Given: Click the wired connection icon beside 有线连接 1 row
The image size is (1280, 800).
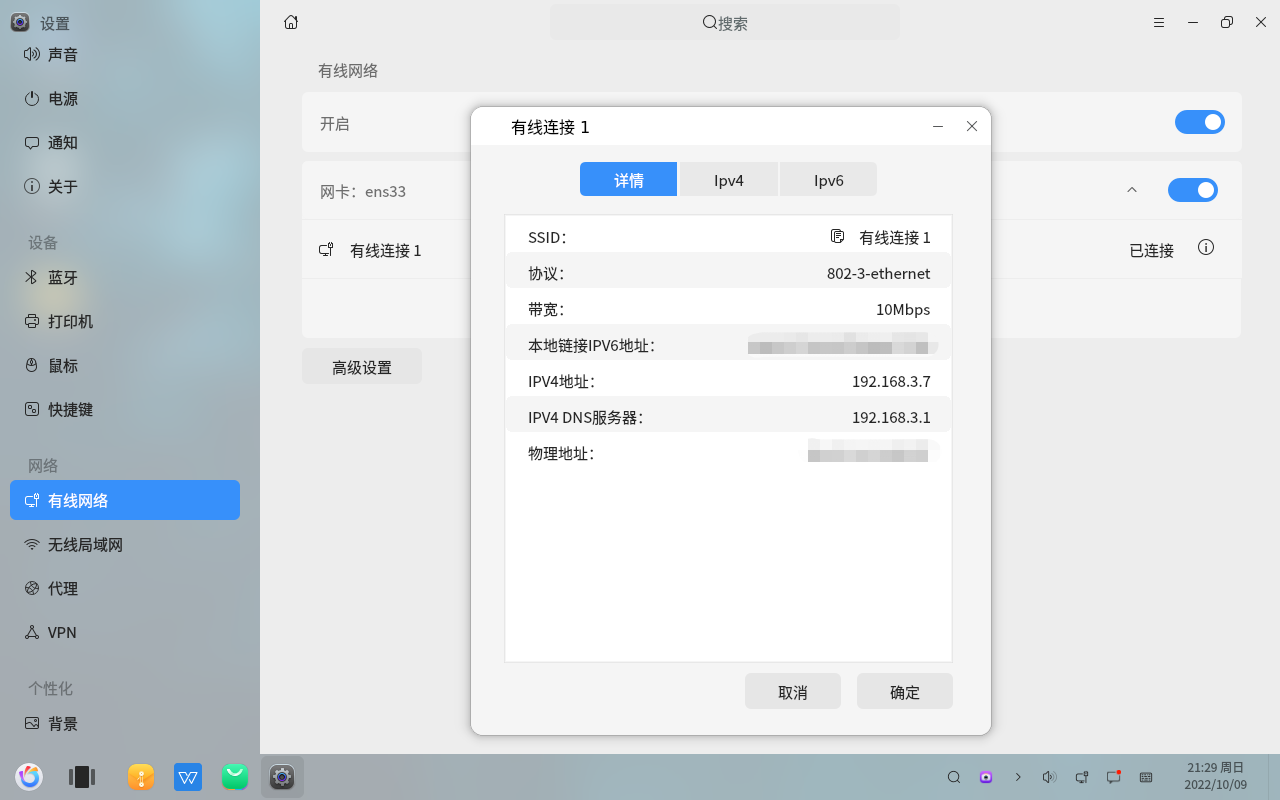Looking at the screenshot, I should [x=326, y=250].
